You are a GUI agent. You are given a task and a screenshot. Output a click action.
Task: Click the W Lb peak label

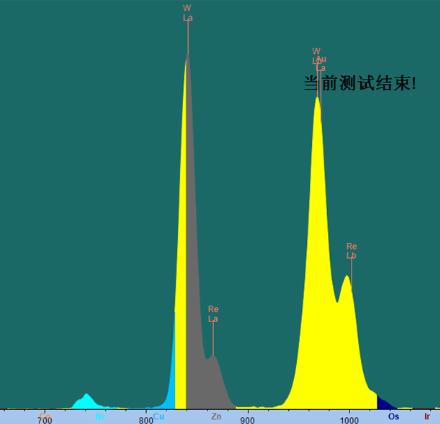coord(316,56)
